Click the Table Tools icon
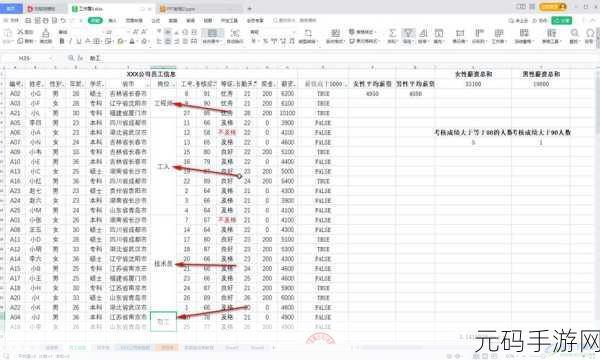This screenshot has width=600, height=360. point(551,33)
